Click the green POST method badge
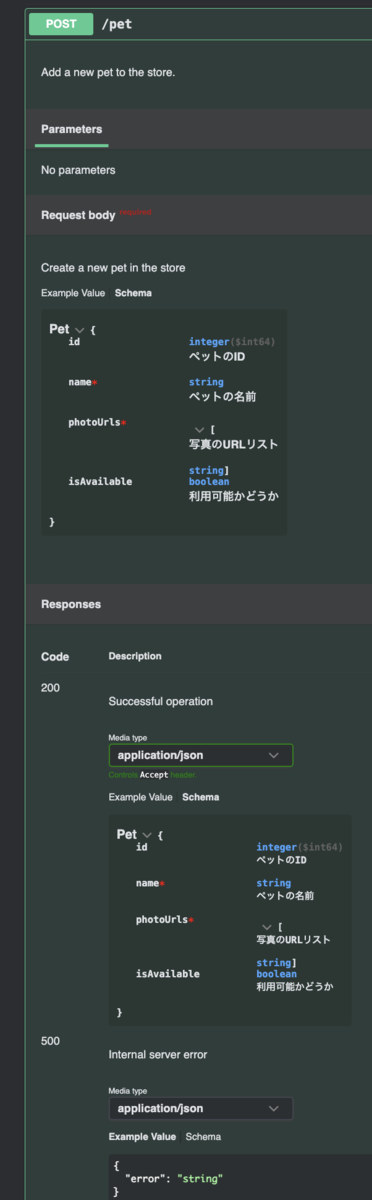 61,24
